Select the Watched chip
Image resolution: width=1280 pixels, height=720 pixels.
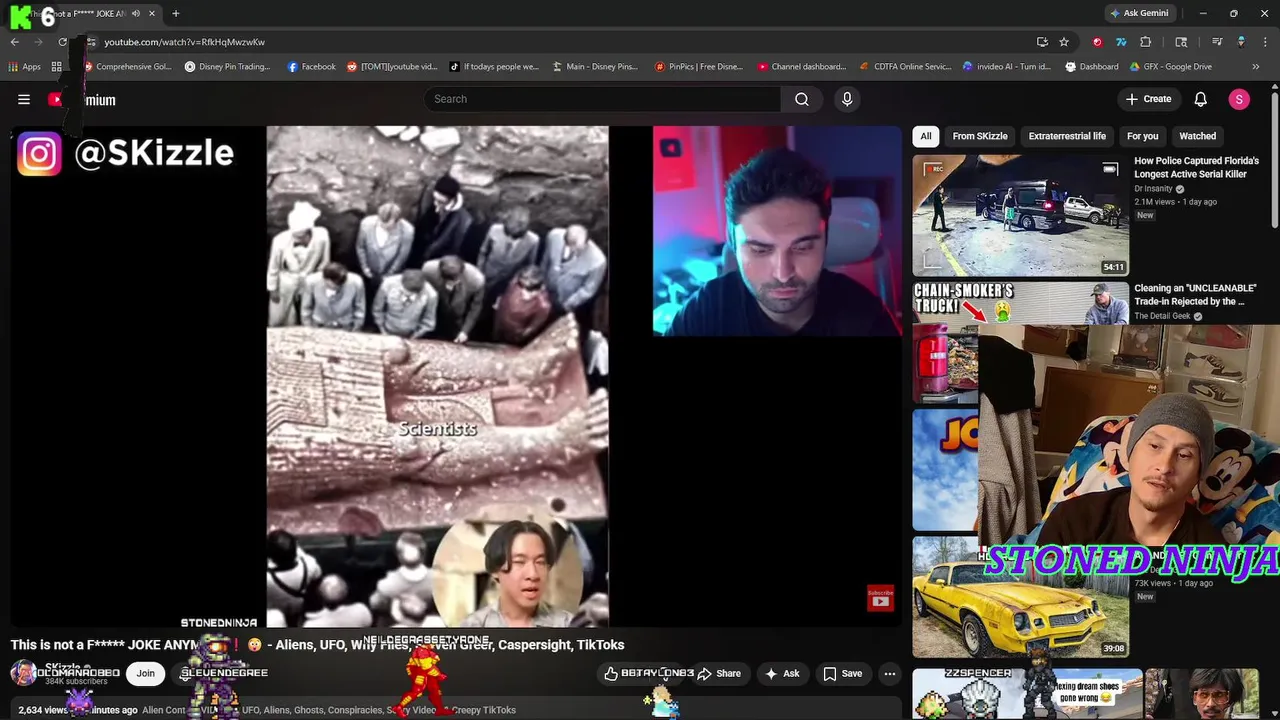click(1197, 136)
